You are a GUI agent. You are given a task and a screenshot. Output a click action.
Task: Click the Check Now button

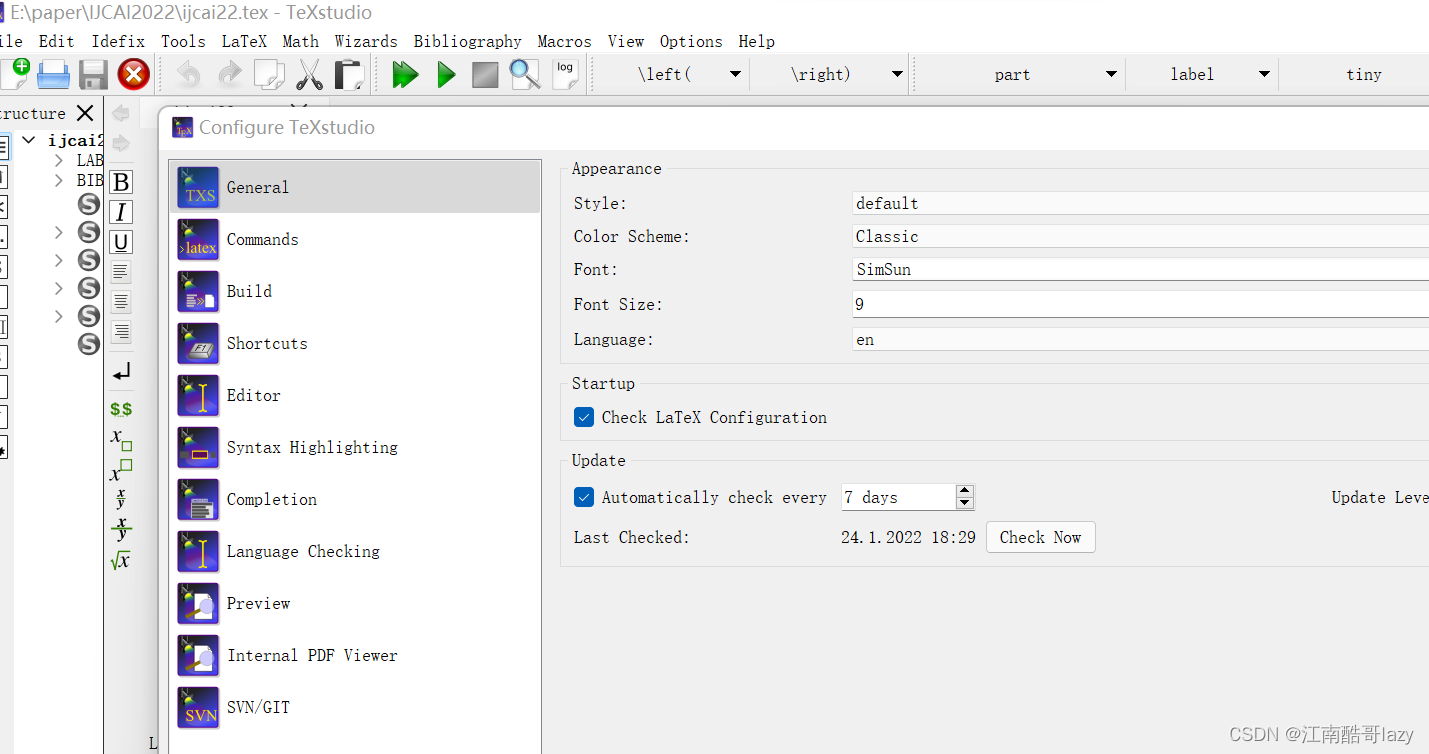(x=1040, y=537)
